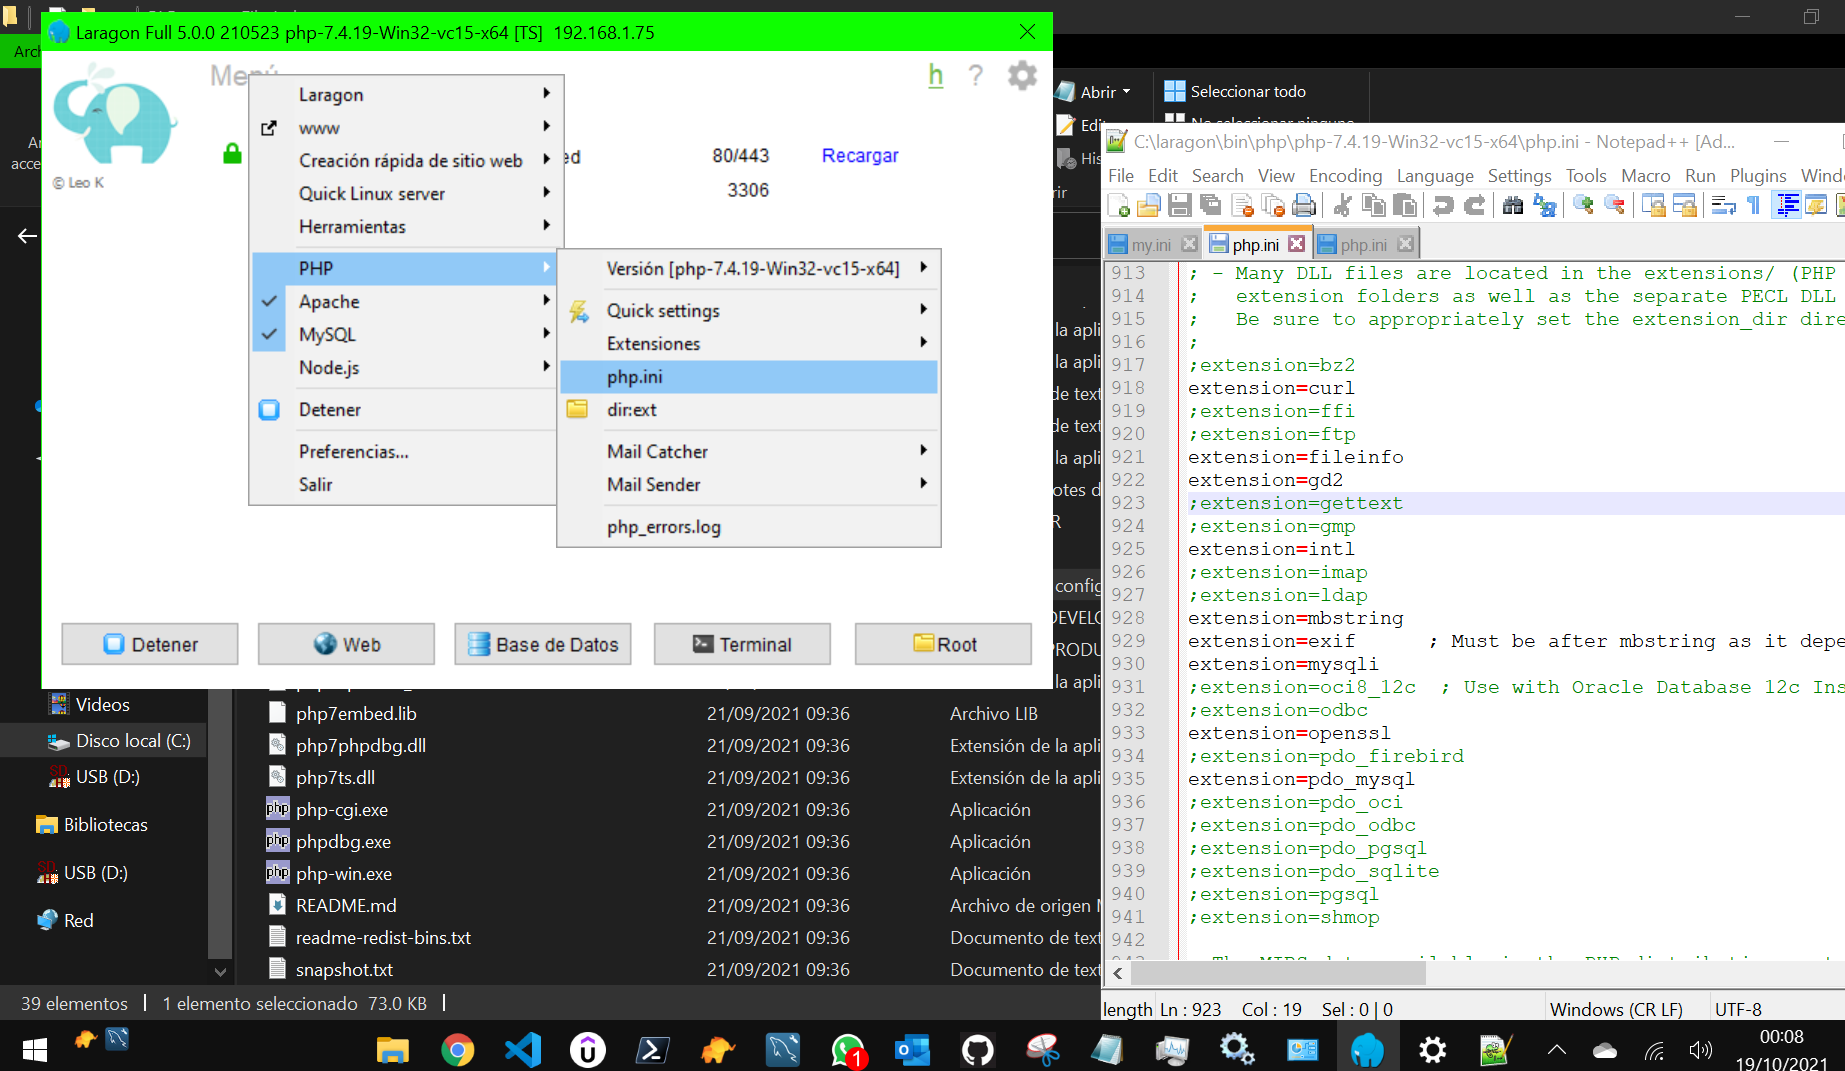1845x1071 pixels.
Task: Toggle Show all characters pilcrow icon
Action: coord(1753,206)
